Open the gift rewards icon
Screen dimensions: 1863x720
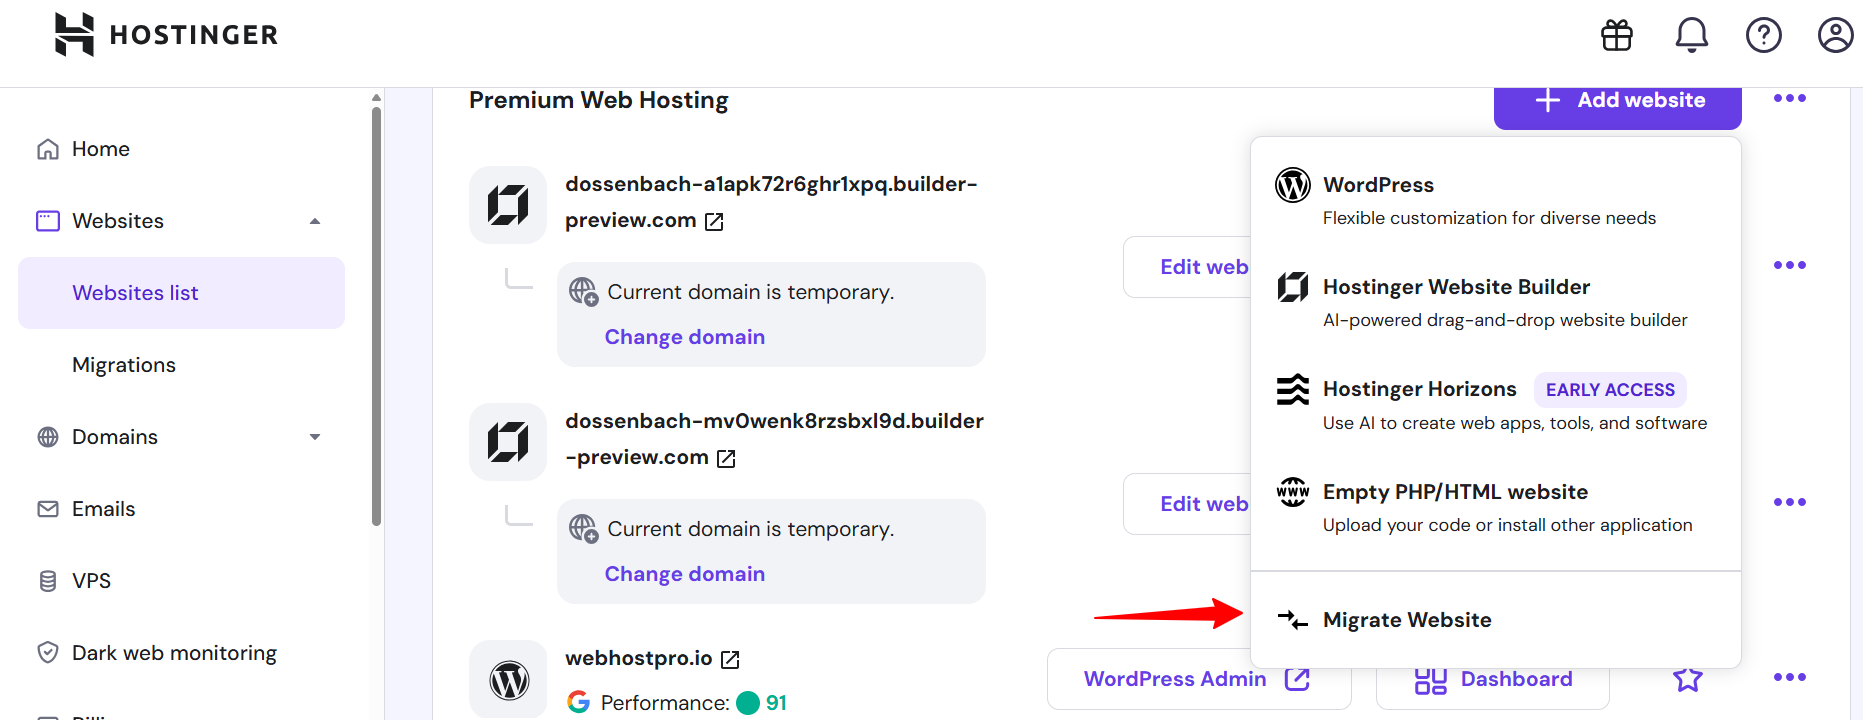pos(1617,35)
